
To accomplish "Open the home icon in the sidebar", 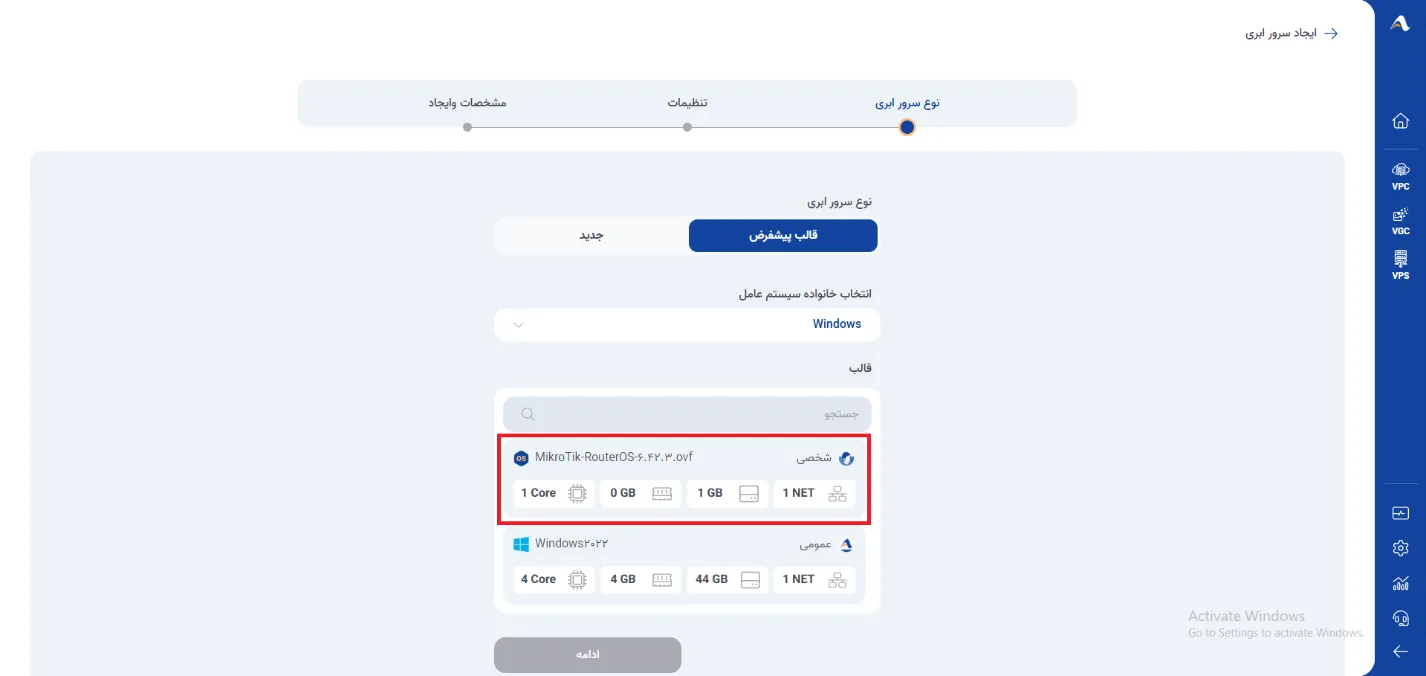I will tap(1400, 121).
